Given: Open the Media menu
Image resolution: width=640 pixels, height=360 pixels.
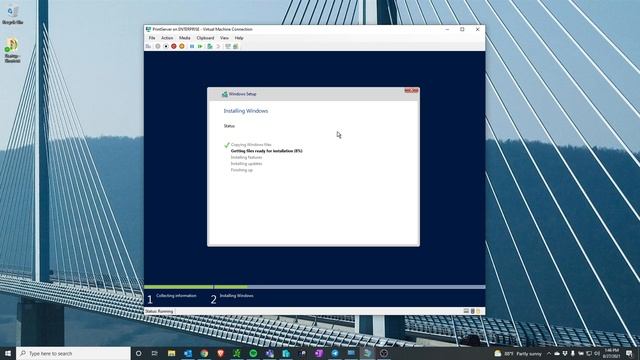Looking at the screenshot, I should click(184, 38).
